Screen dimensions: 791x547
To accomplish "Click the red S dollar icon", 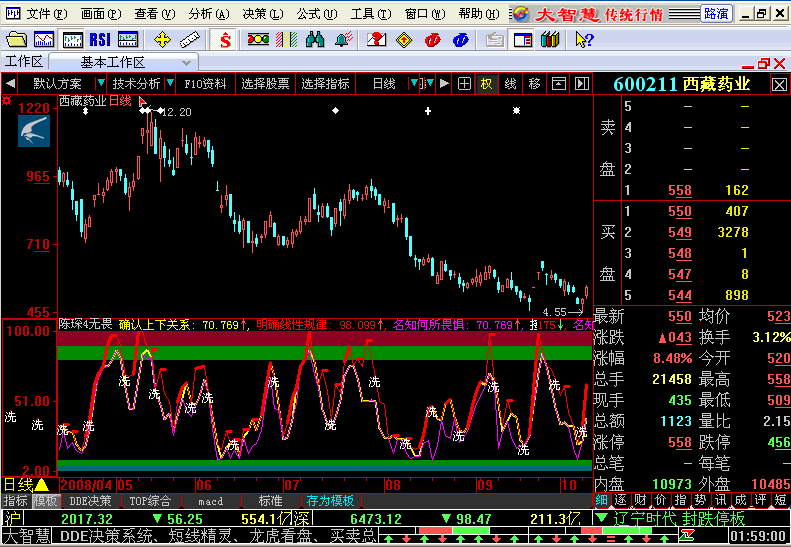I will click(x=225, y=40).
